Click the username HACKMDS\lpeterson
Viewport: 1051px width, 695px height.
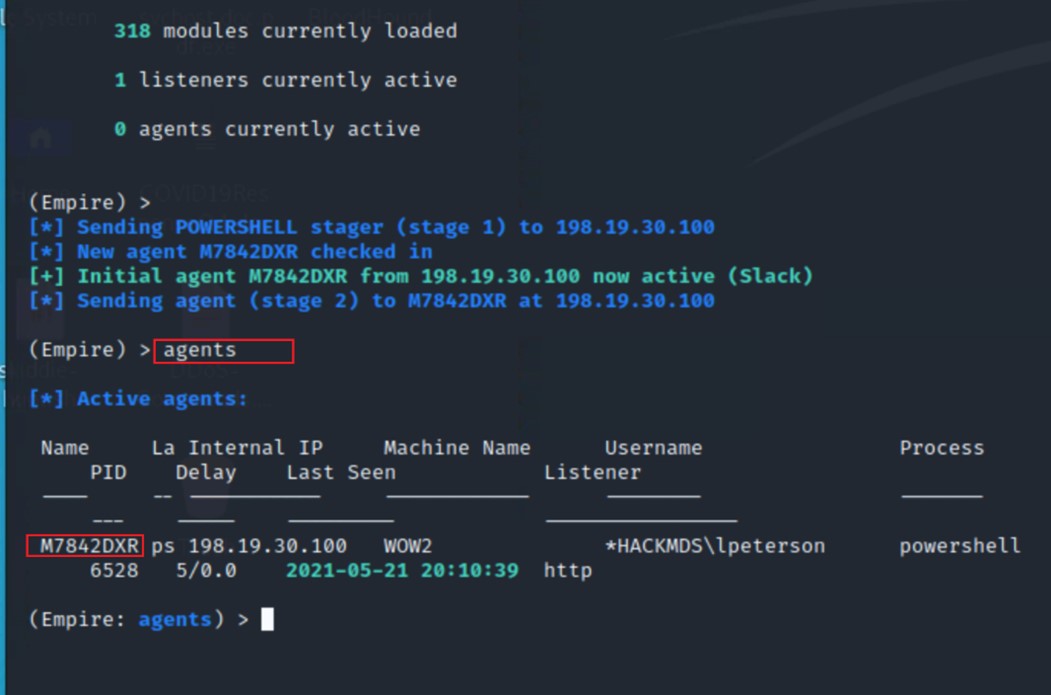click(x=715, y=546)
